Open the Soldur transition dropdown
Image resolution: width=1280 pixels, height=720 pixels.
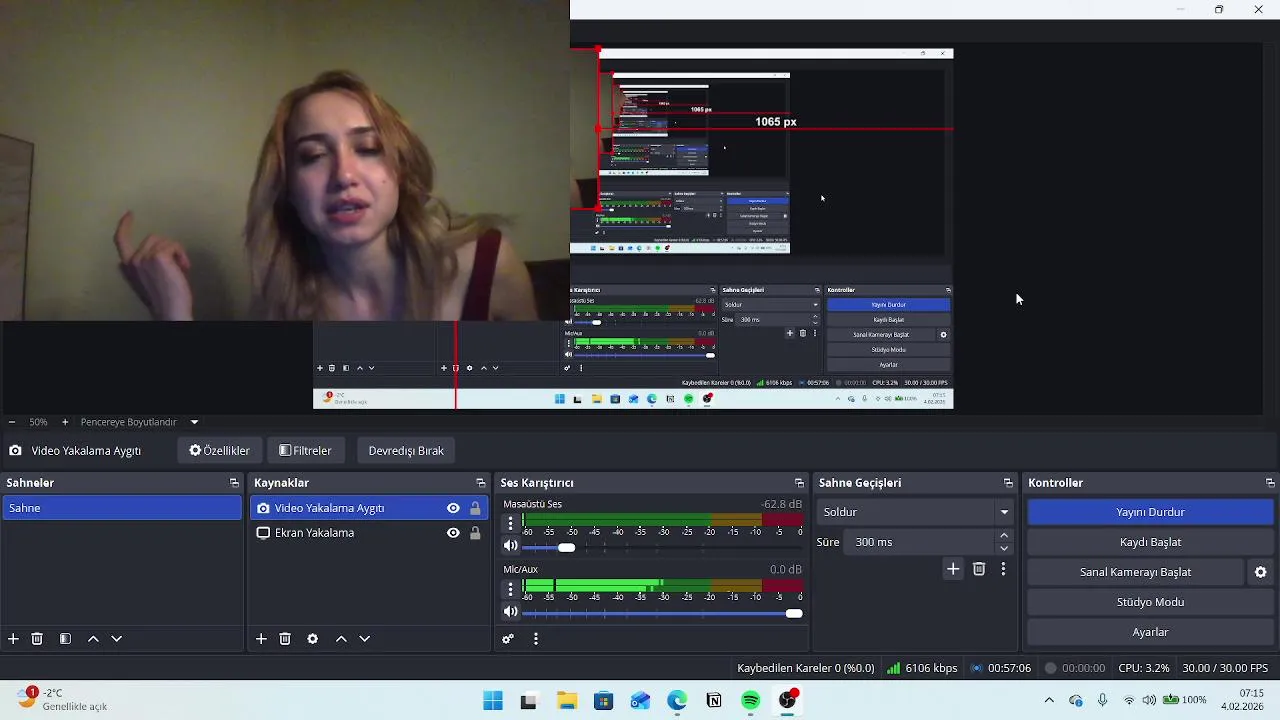point(916,512)
